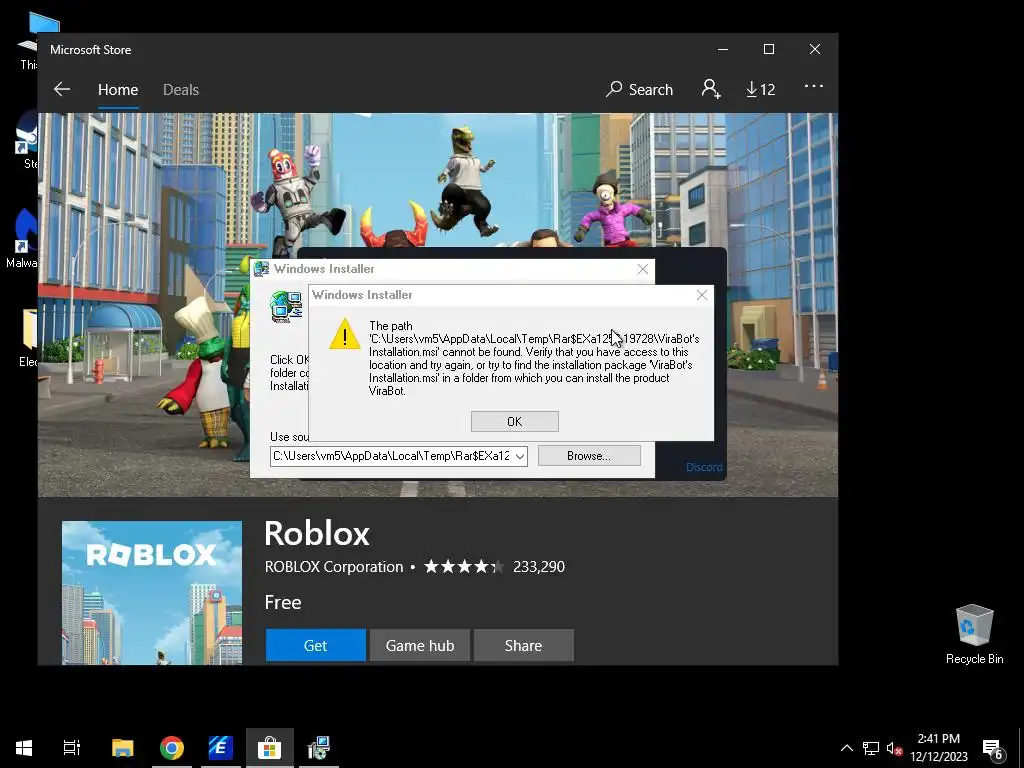1024x768 pixels.
Task: Click the ROBLOX Corporation publisher link
Action: click(334, 566)
